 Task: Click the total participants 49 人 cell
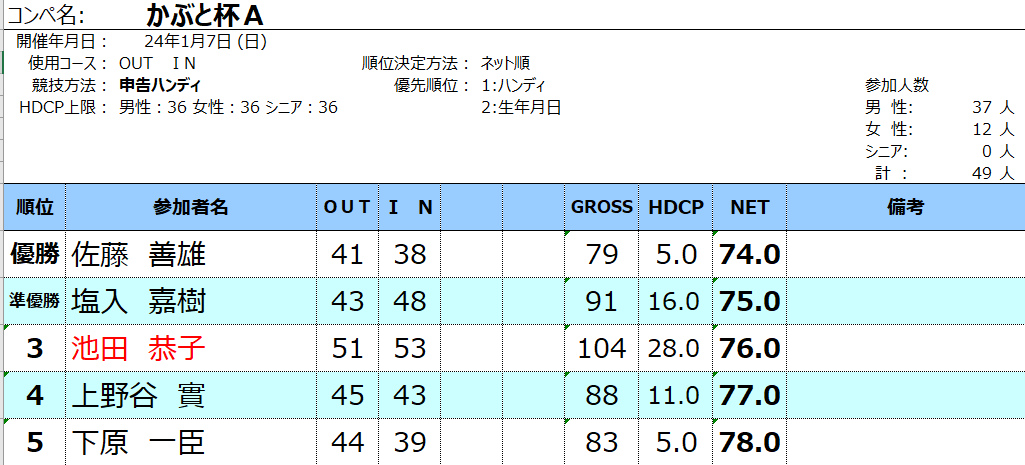[x=992, y=173]
